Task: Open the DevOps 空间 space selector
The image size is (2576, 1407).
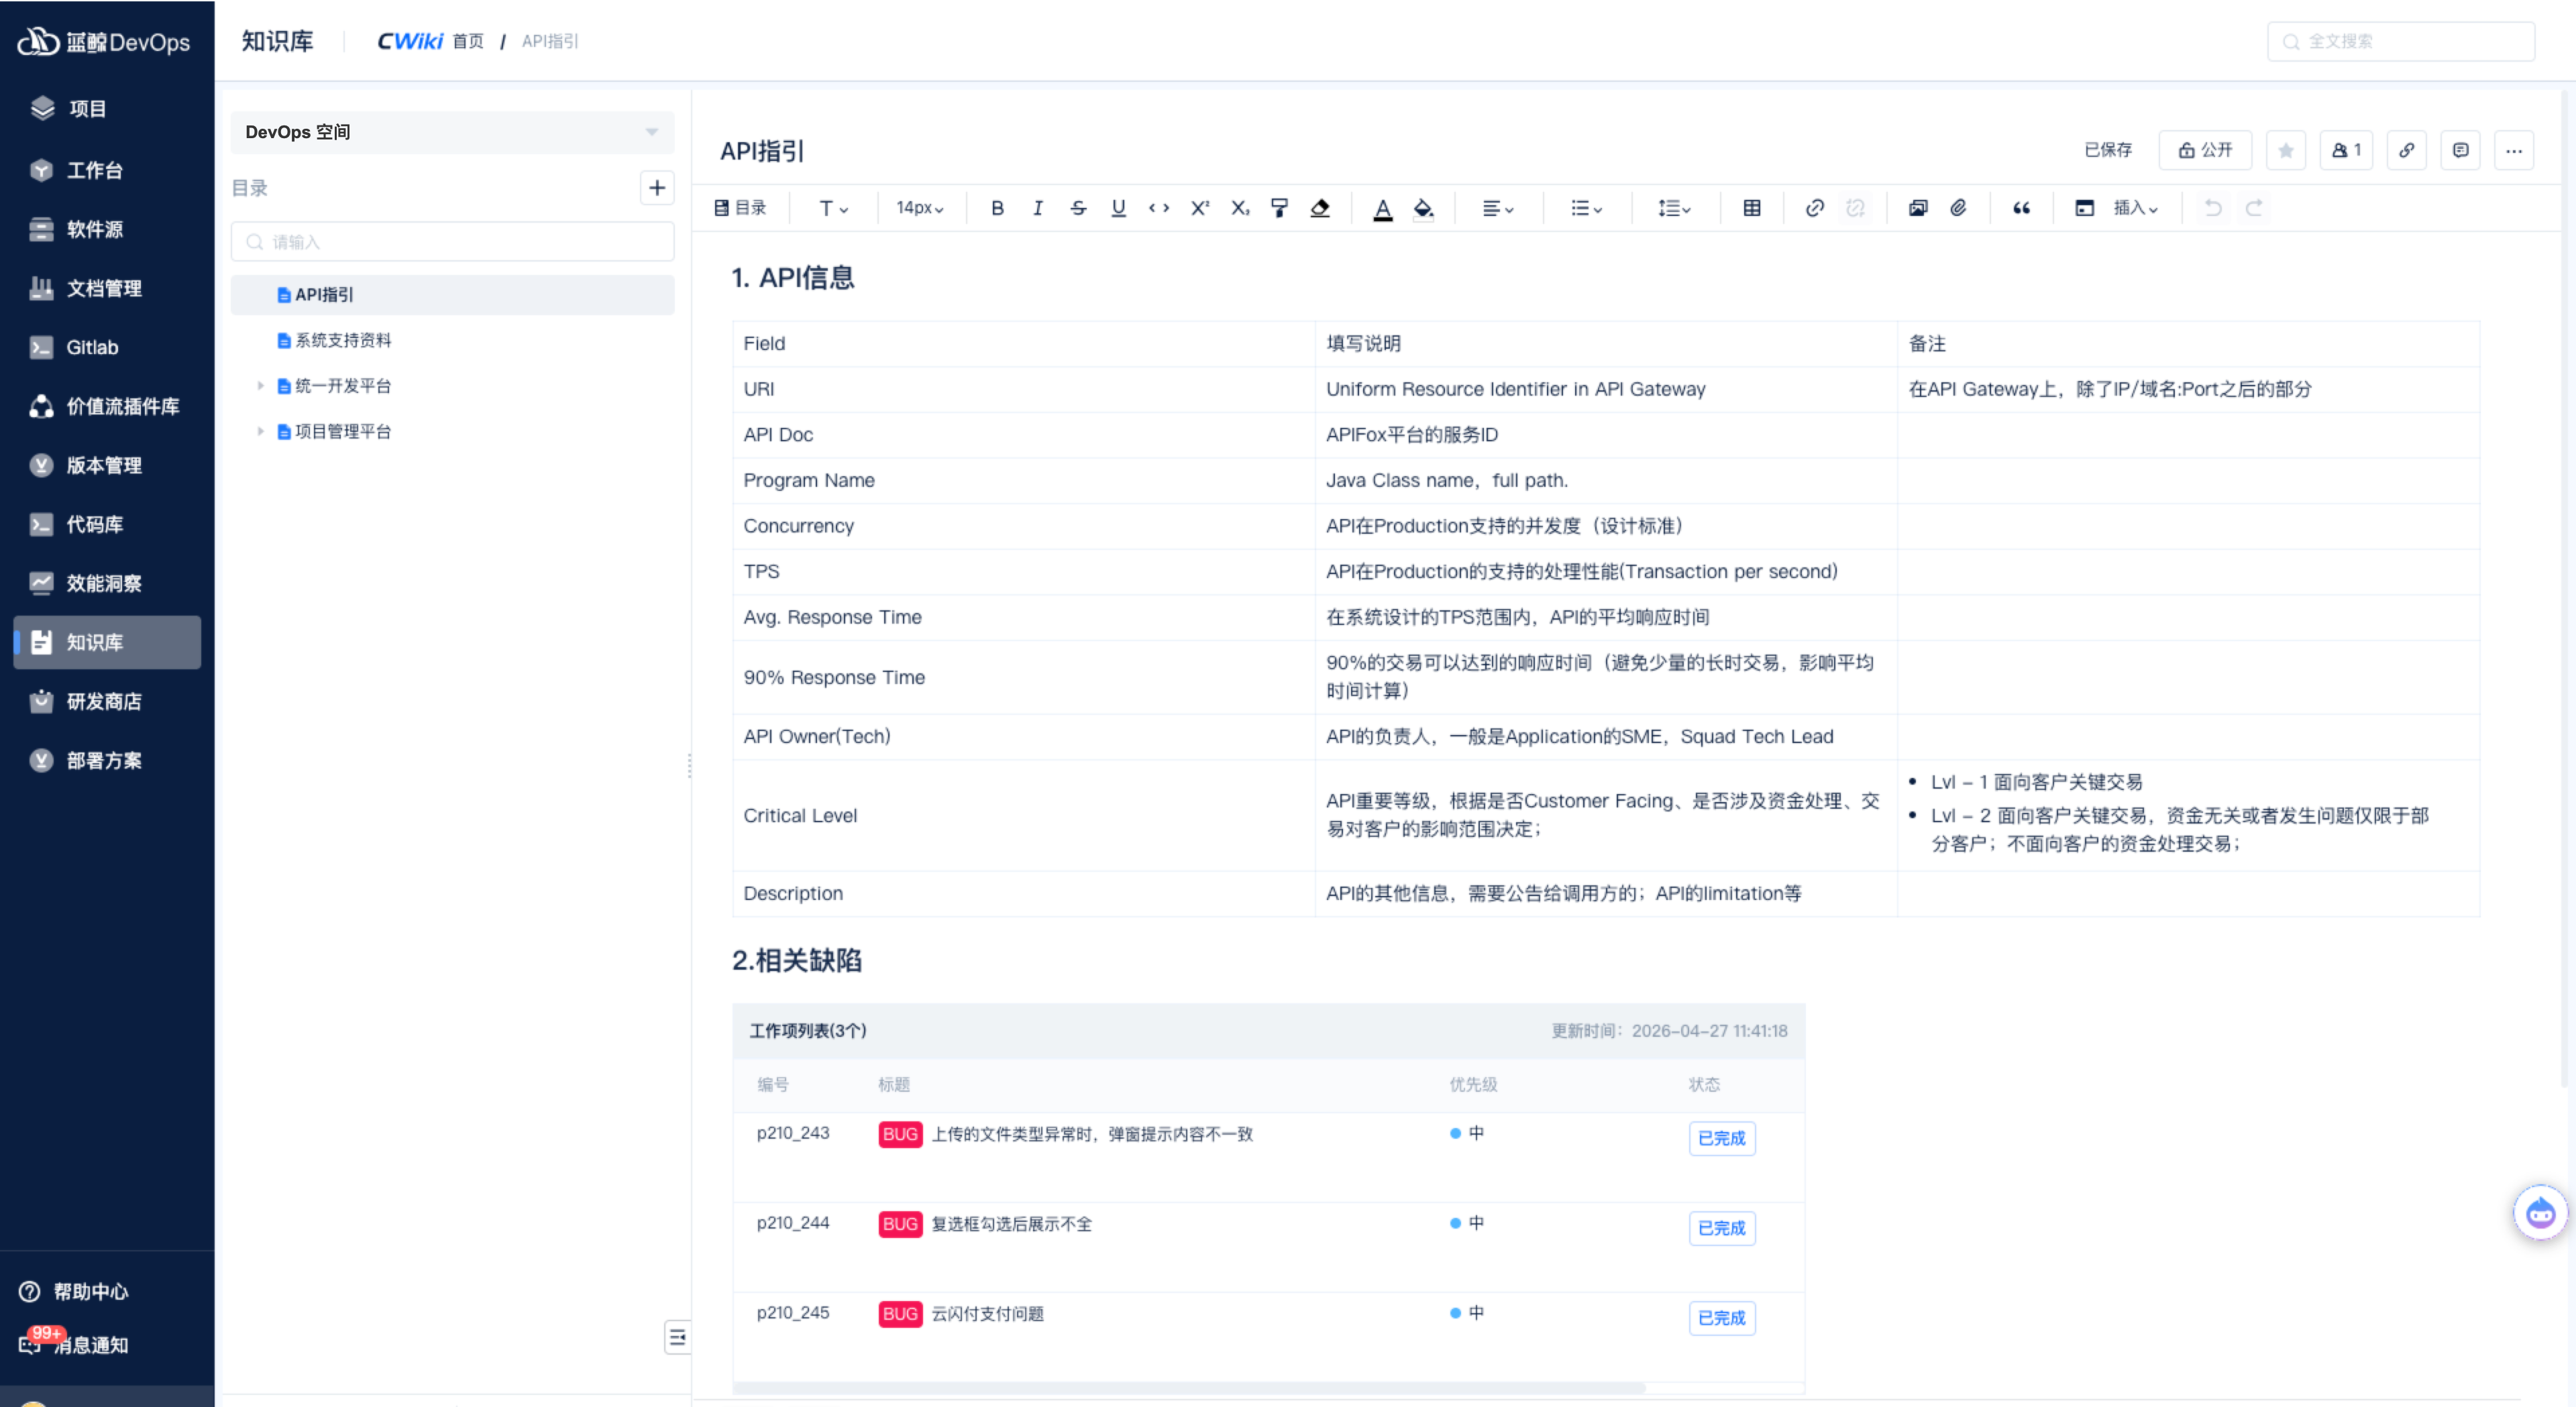Action: [x=452, y=132]
